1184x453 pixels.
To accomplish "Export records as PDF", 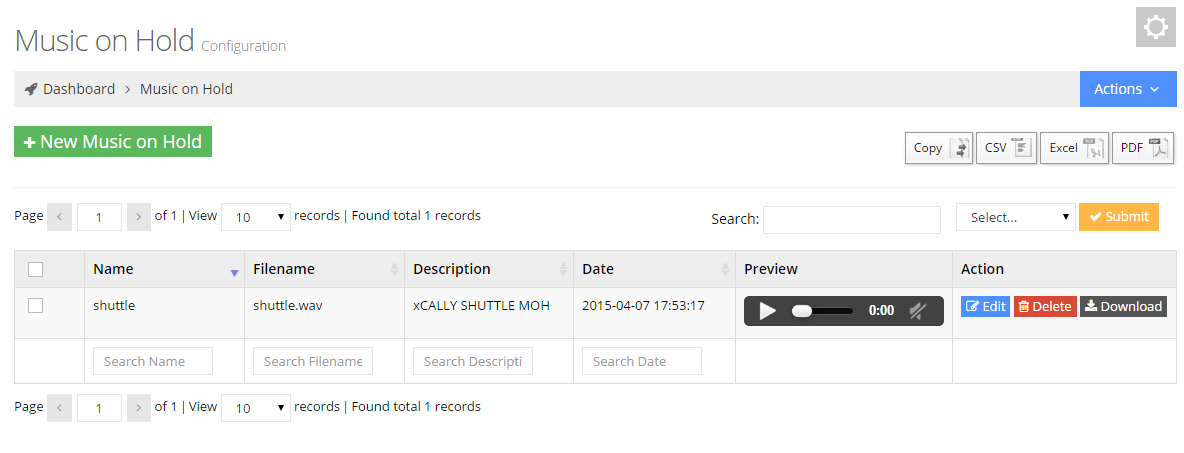I will point(1142,148).
